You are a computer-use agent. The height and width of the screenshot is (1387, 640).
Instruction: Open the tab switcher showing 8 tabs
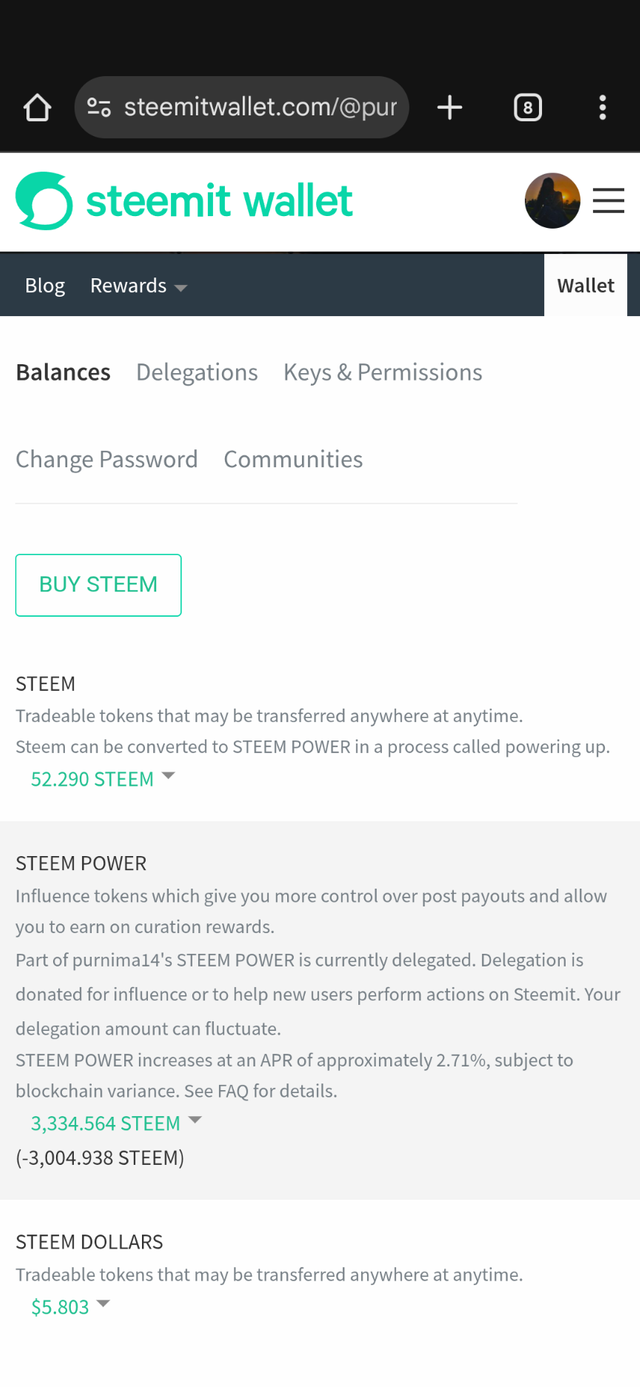(528, 108)
